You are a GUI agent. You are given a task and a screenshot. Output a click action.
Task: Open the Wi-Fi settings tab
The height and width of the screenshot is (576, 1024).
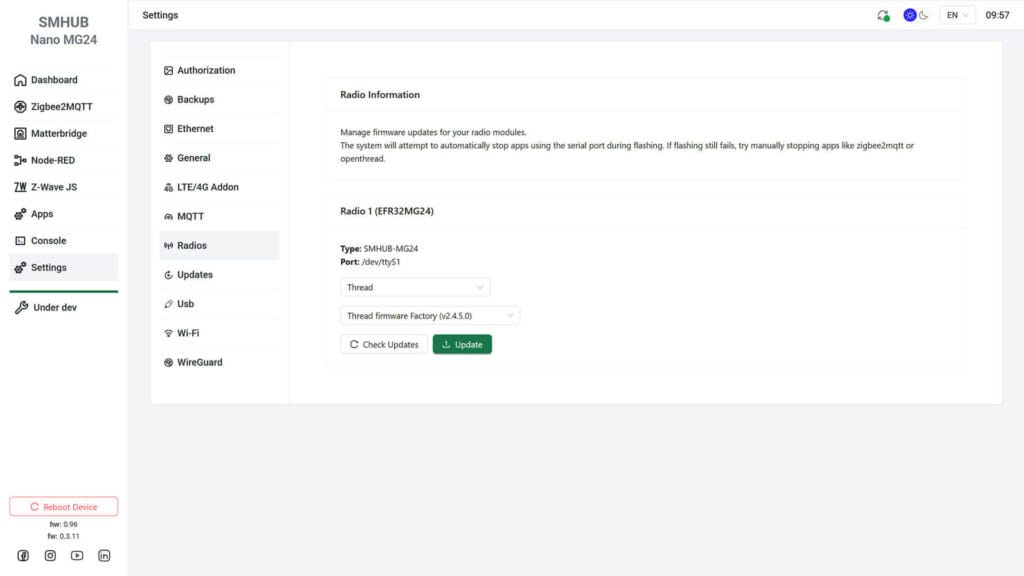[x=187, y=333]
